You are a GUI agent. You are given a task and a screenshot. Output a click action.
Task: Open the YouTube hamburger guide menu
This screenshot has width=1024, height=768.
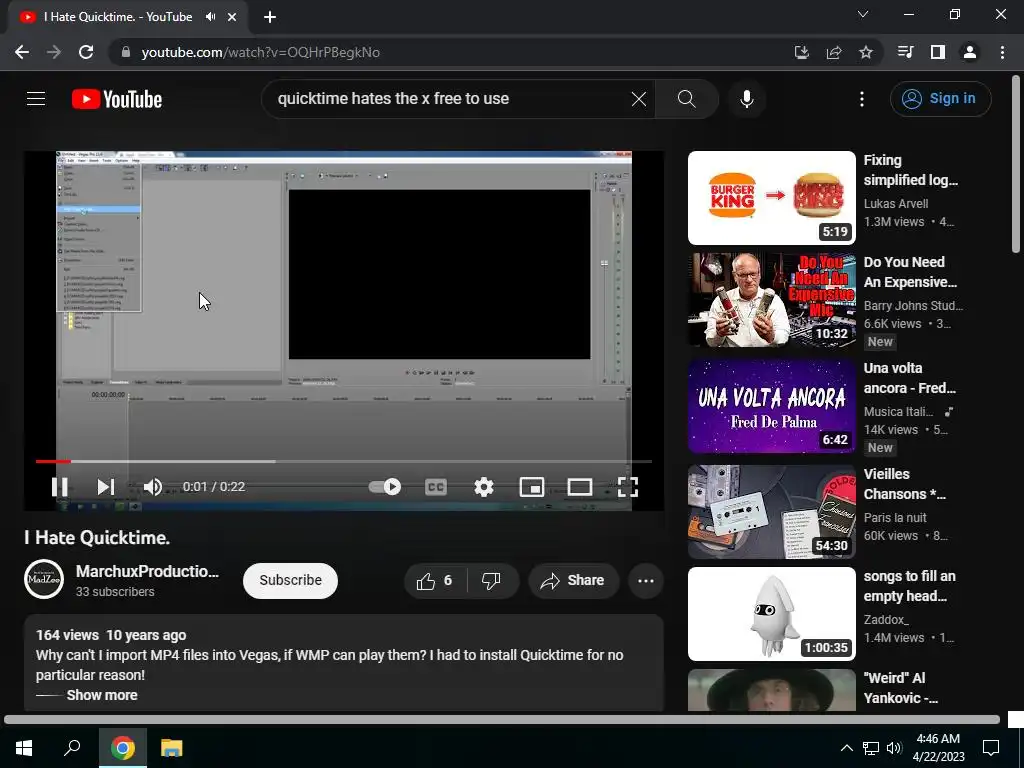click(x=36, y=99)
